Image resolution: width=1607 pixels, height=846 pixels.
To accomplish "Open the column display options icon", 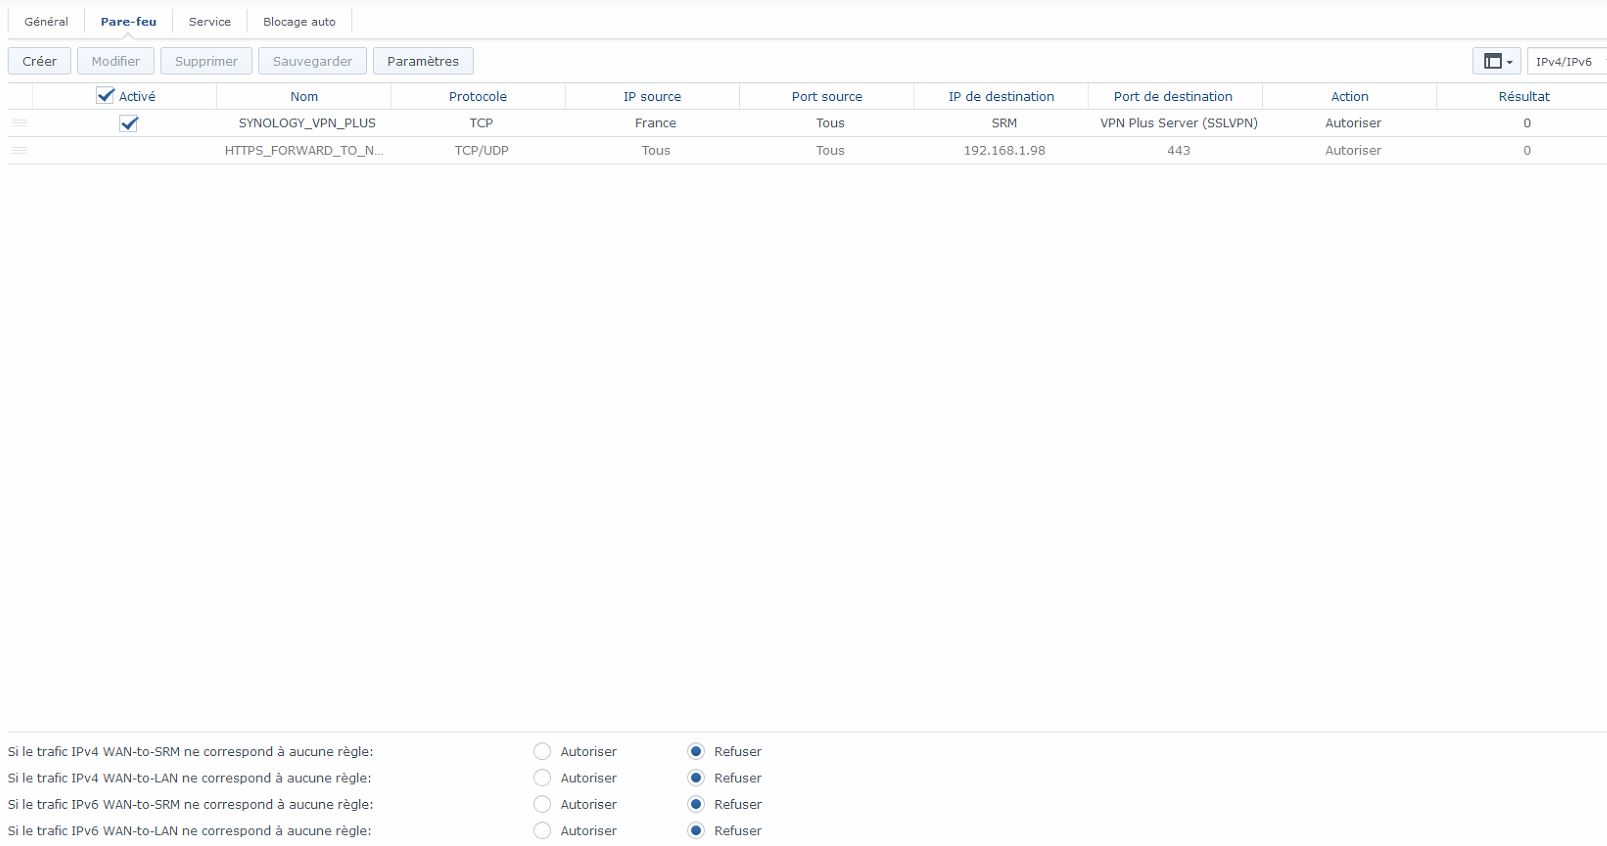I will tap(1492, 61).
